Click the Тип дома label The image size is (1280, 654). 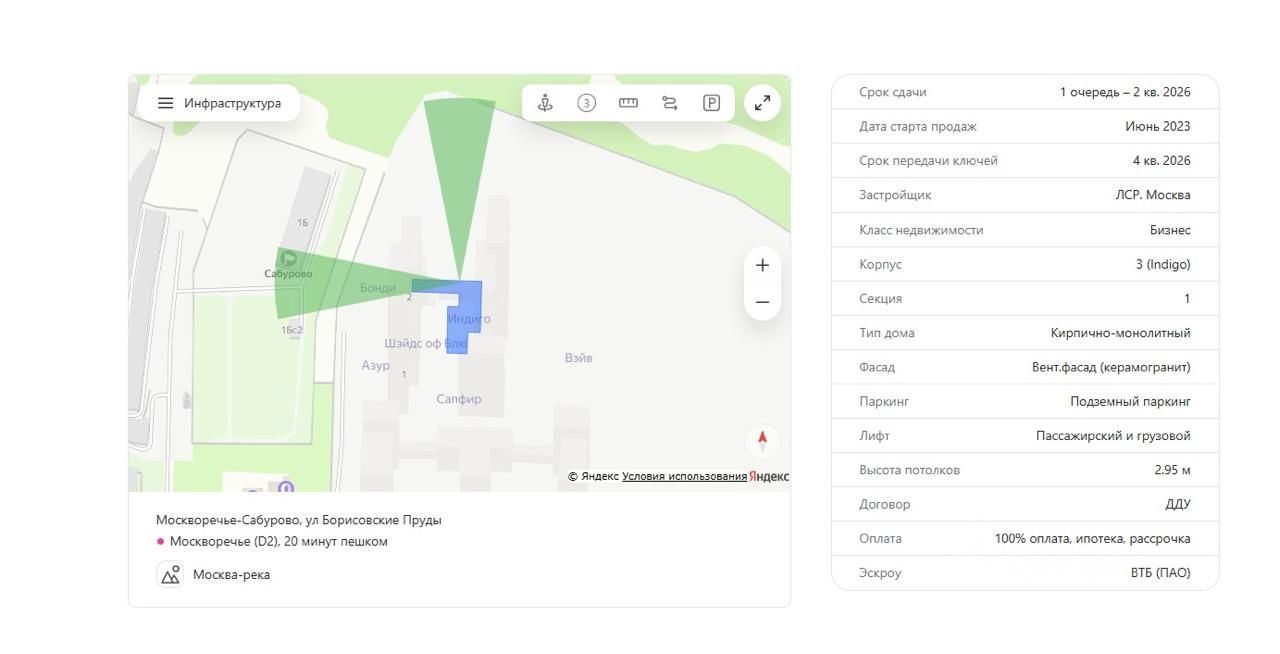click(x=887, y=333)
